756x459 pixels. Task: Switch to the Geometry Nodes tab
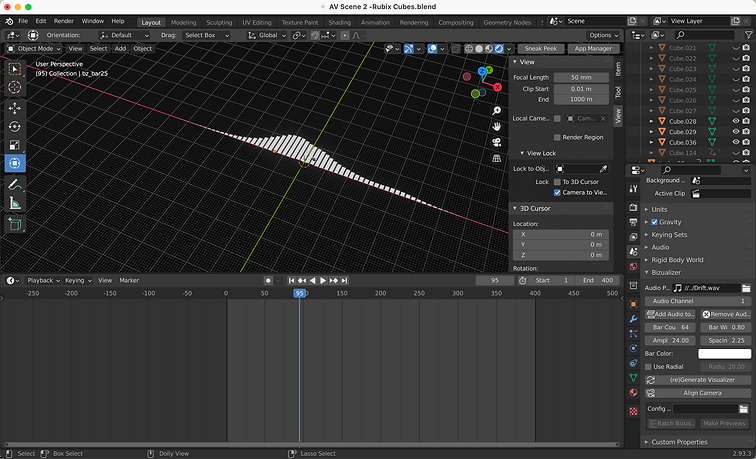[x=507, y=22]
